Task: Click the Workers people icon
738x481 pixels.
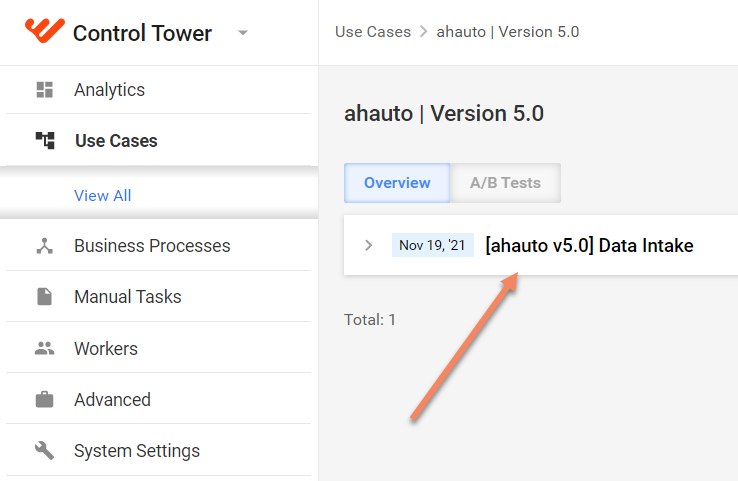Action: tap(45, 348)
